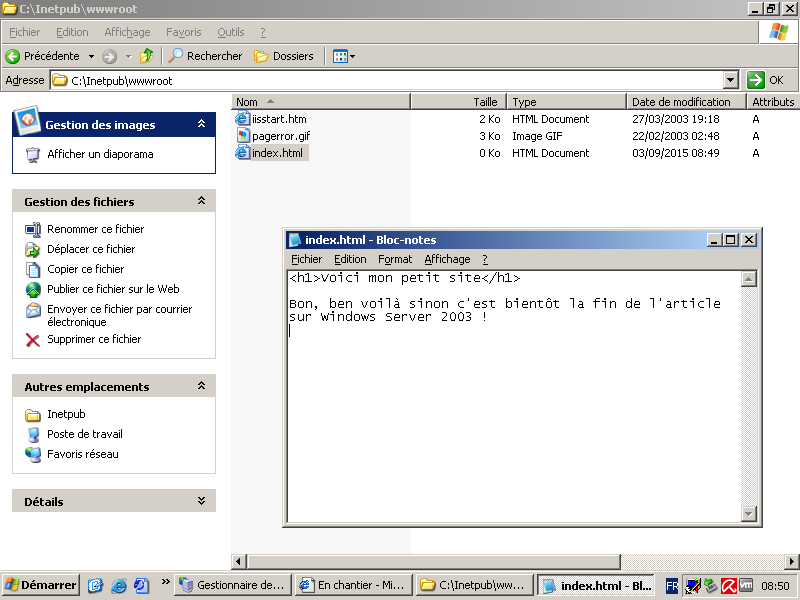The height and width of the screenshot is (600, 800).
Task: Click the Rechercher search toolbar button
Action: point(205,56)
